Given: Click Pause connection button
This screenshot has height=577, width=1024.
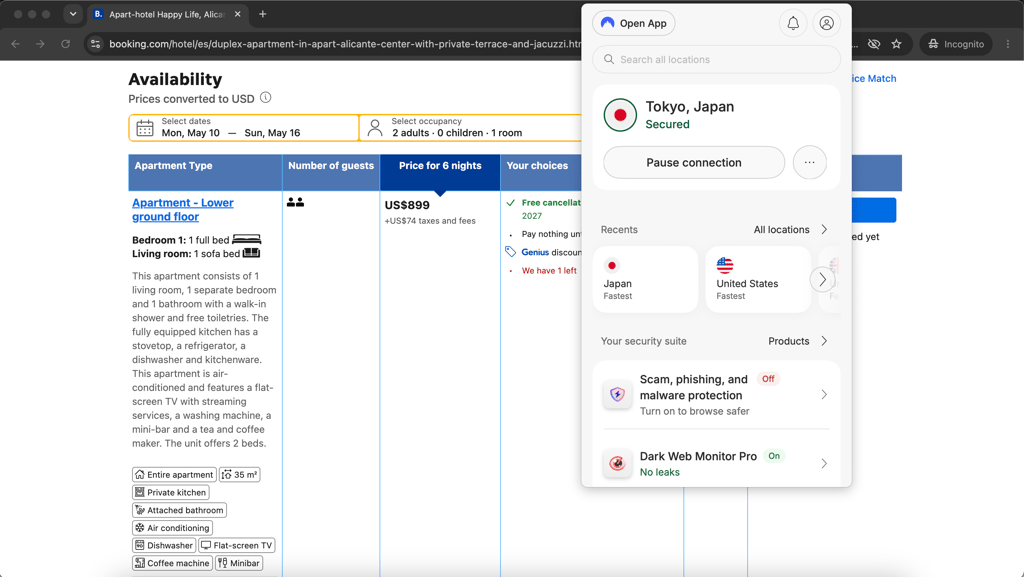Looking at the screenshot, I should click(694, 163).
